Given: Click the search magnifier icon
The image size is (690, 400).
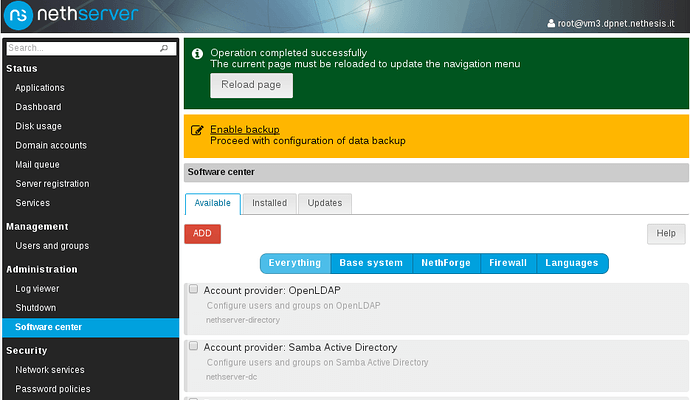Looking at the screenshot, I should coord(164,48).
